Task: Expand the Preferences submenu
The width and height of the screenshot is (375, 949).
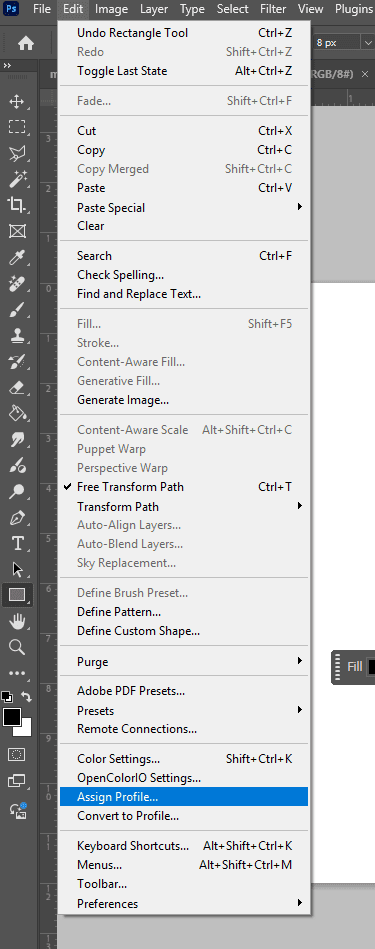Action: [184, 904]
